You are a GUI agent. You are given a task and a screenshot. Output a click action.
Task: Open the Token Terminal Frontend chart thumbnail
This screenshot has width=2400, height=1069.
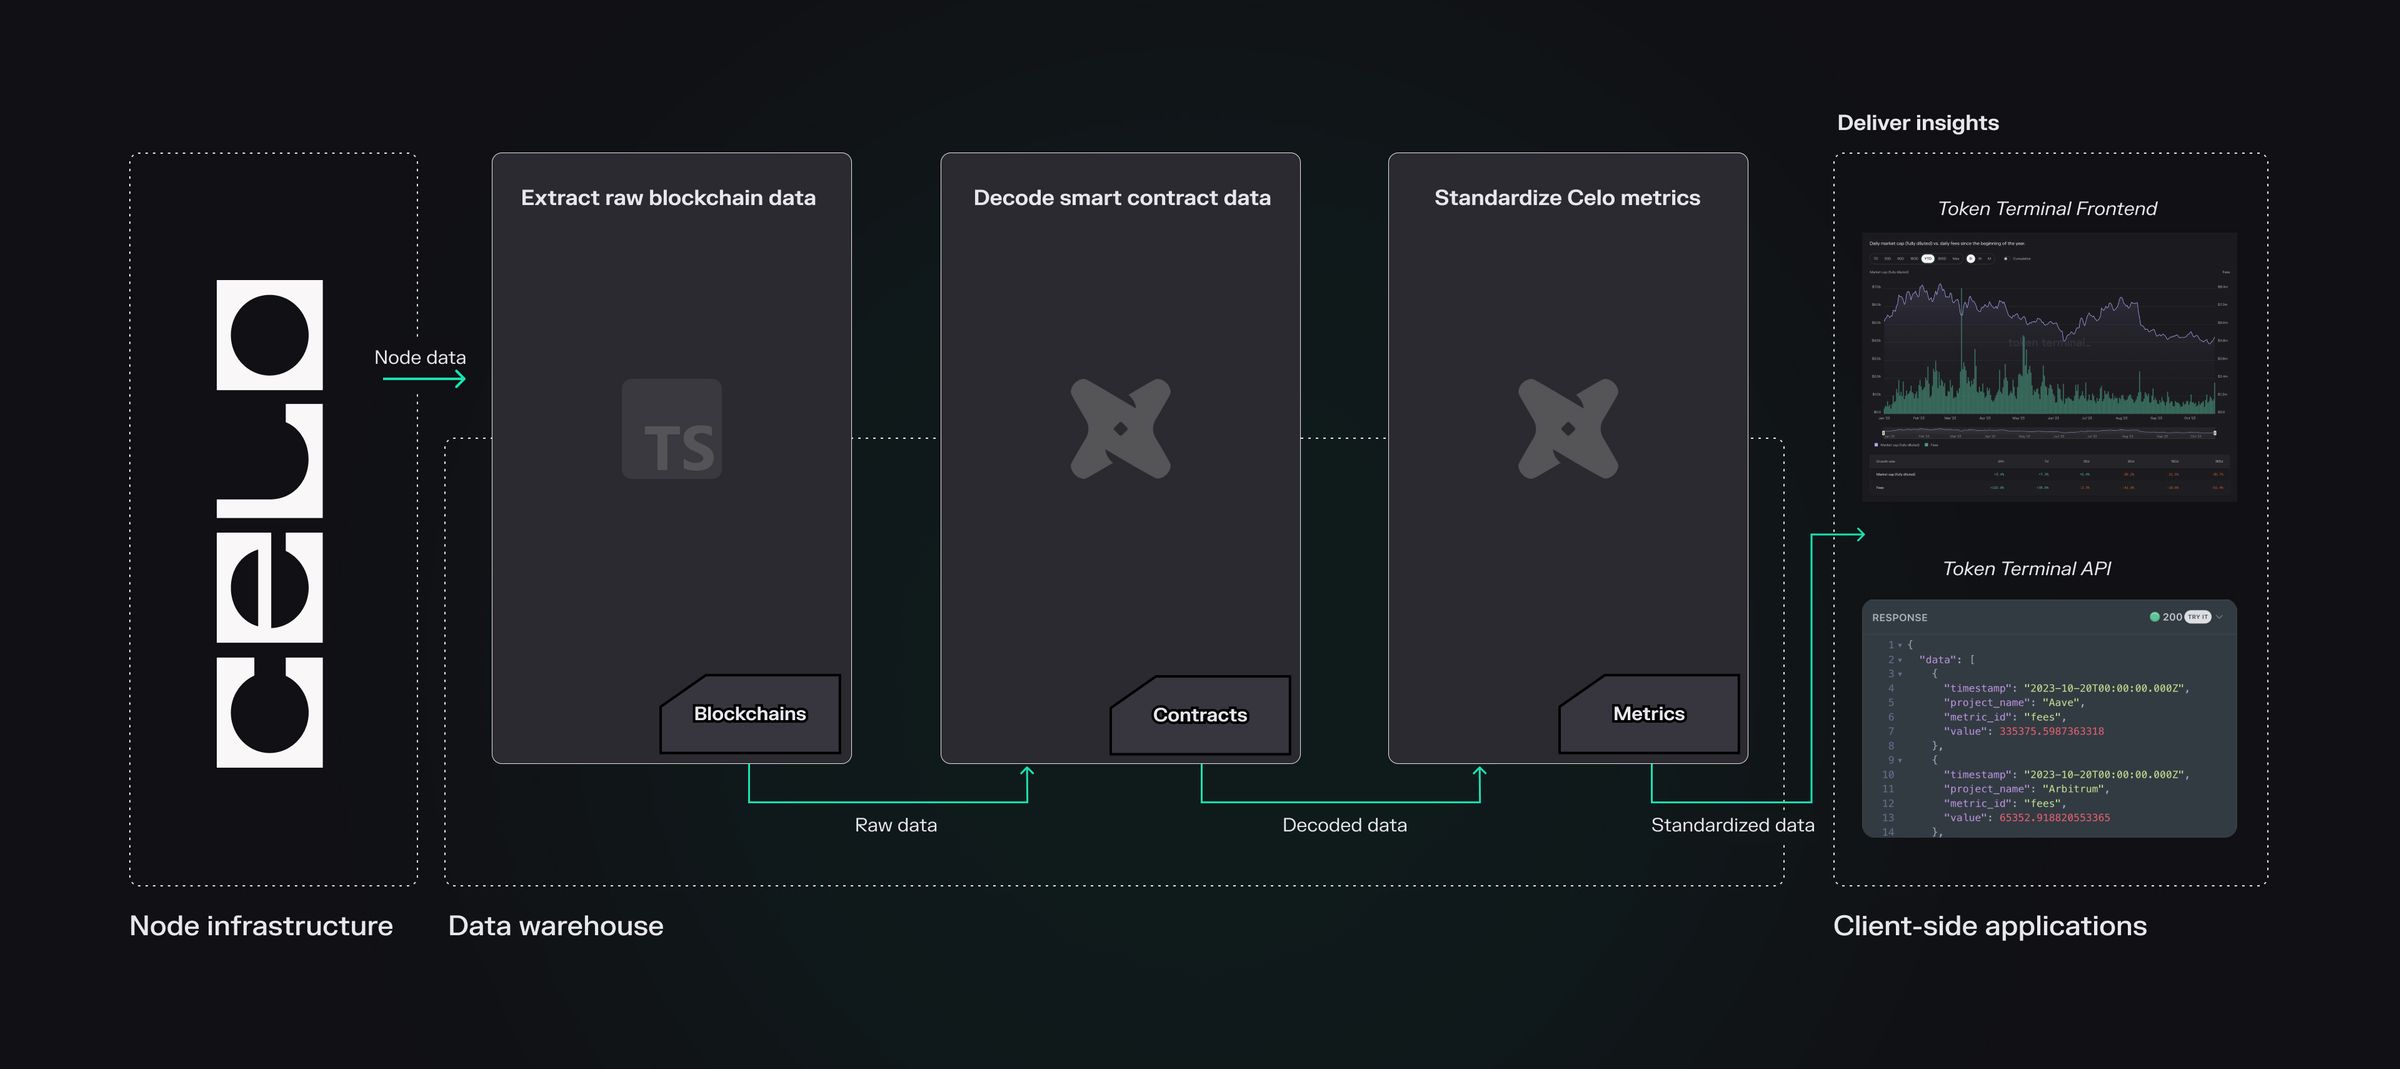point(2049,367)
